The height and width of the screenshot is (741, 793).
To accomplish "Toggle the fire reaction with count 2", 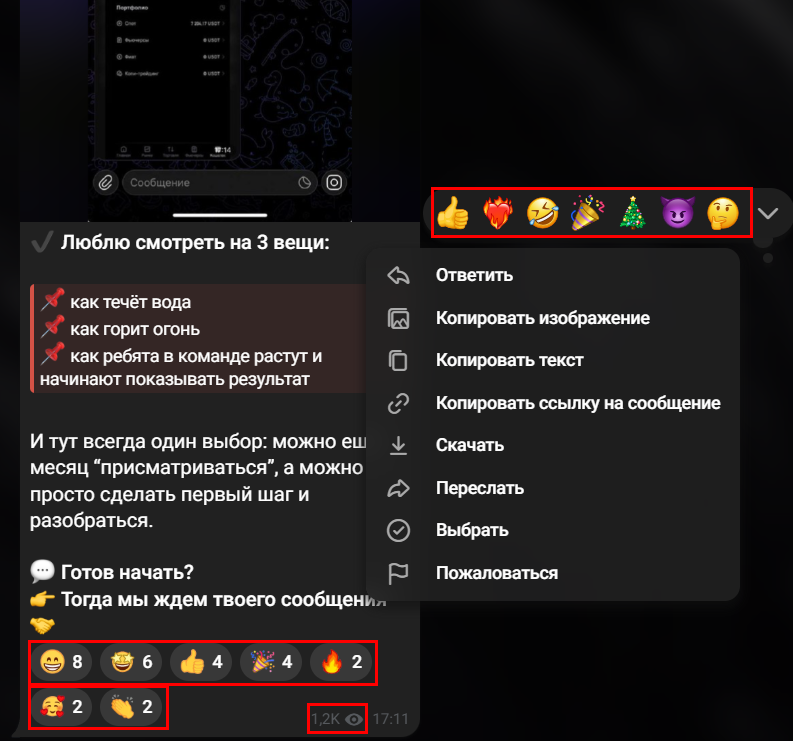I will tap(341, 662).
